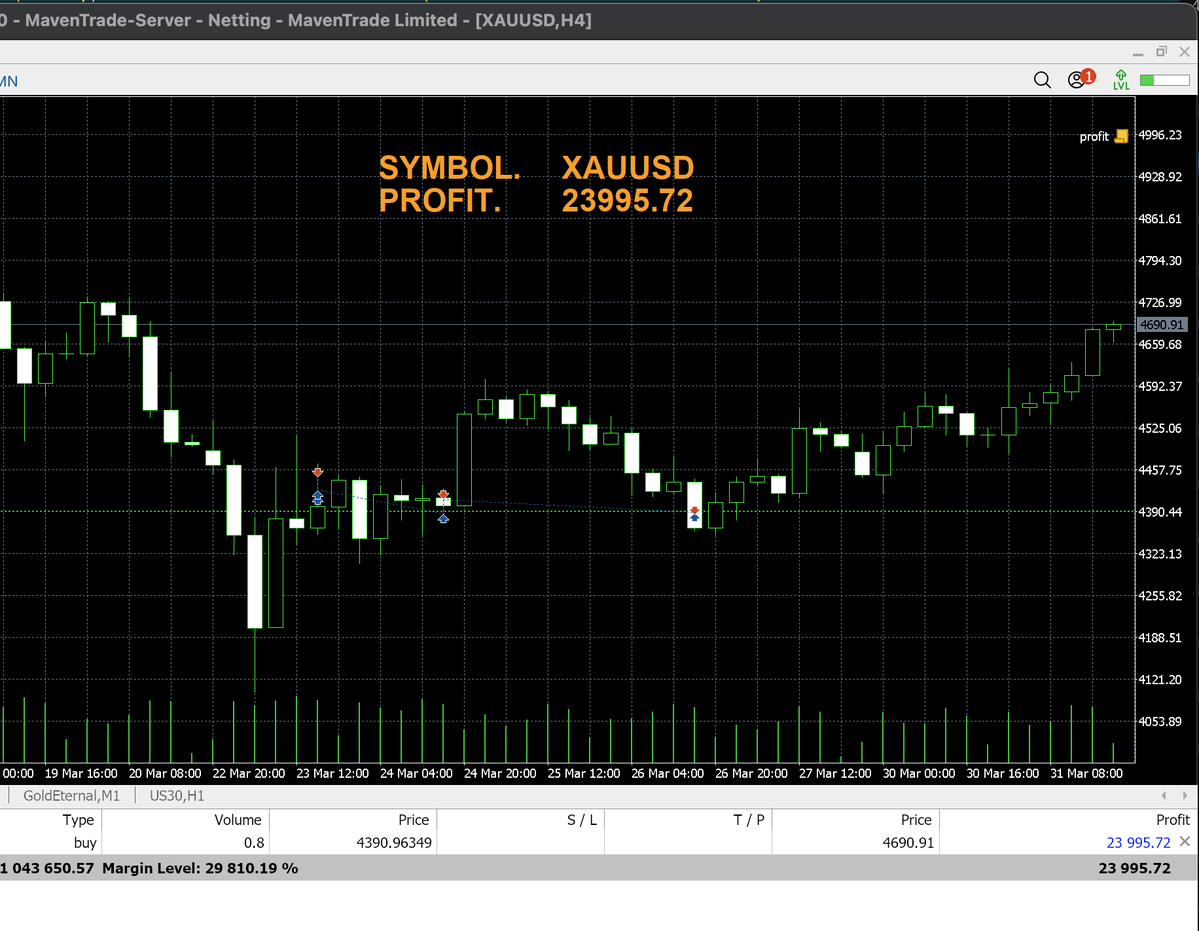Click the blue 23 995.72 profit value

(1138, 842)
